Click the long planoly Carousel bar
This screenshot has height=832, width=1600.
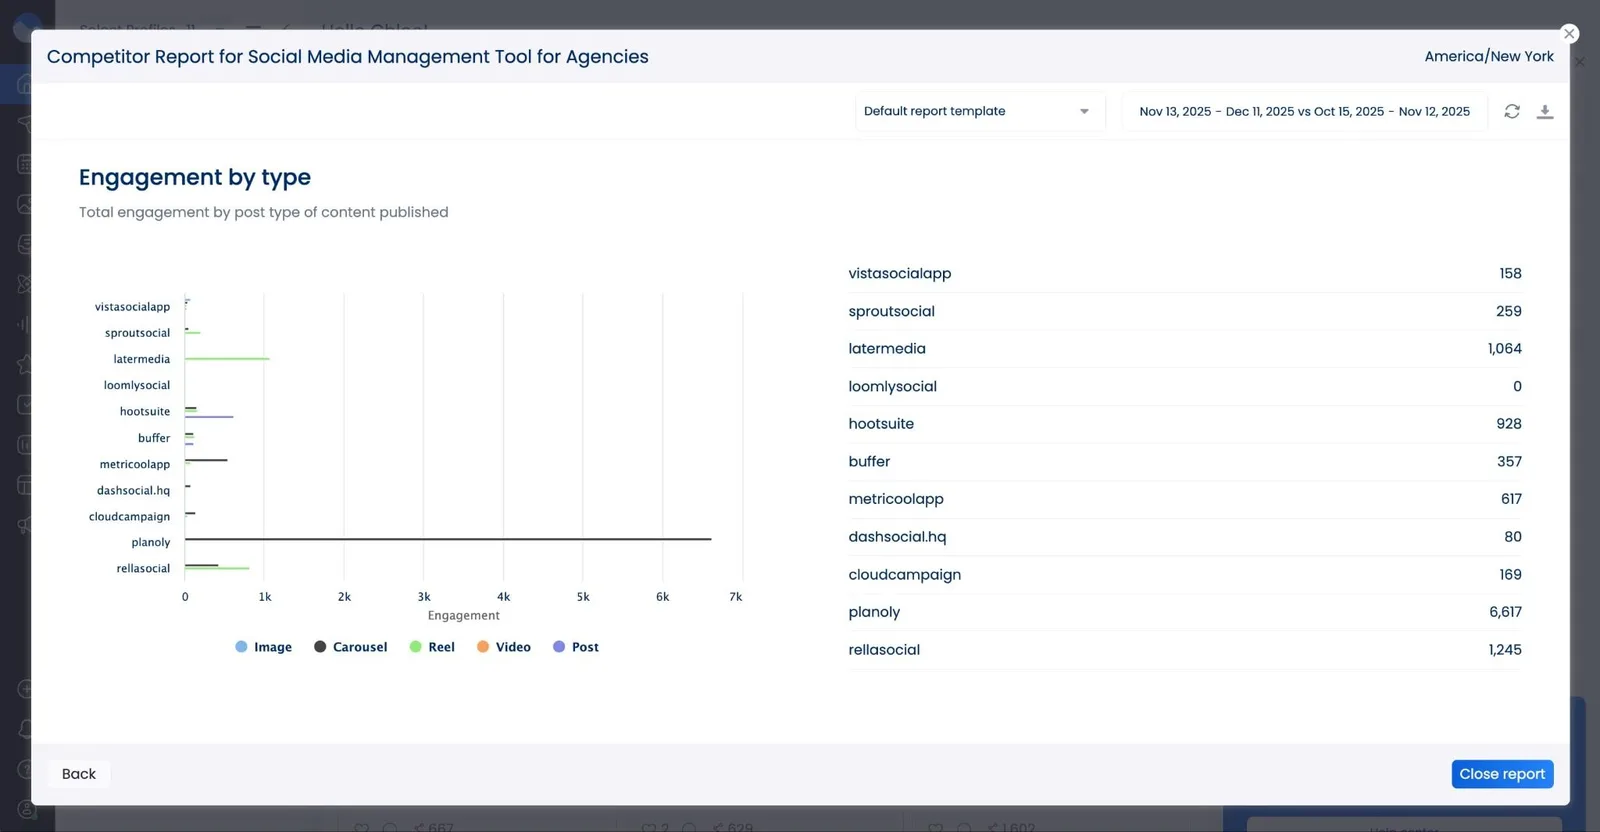448,539
